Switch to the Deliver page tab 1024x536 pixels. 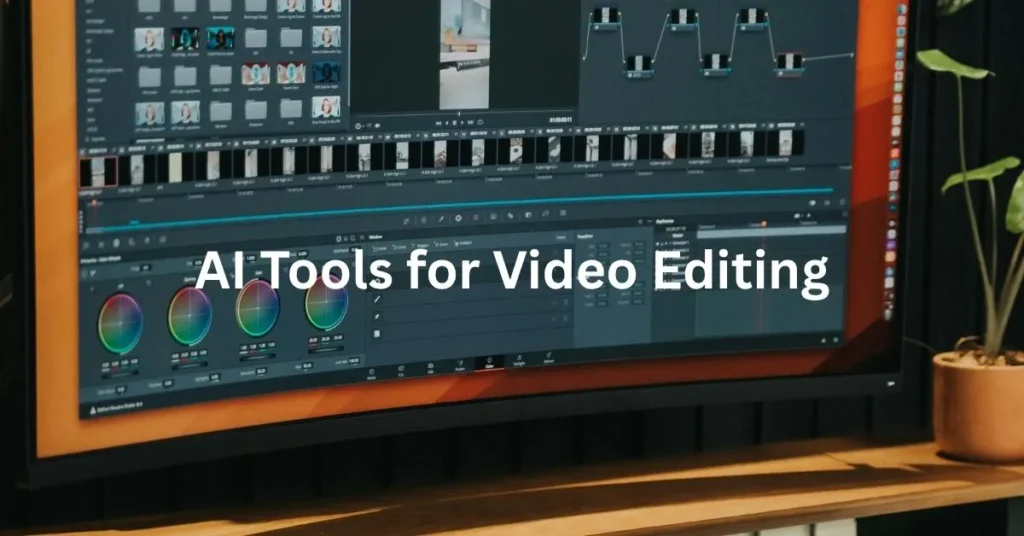tap(549, 358)
